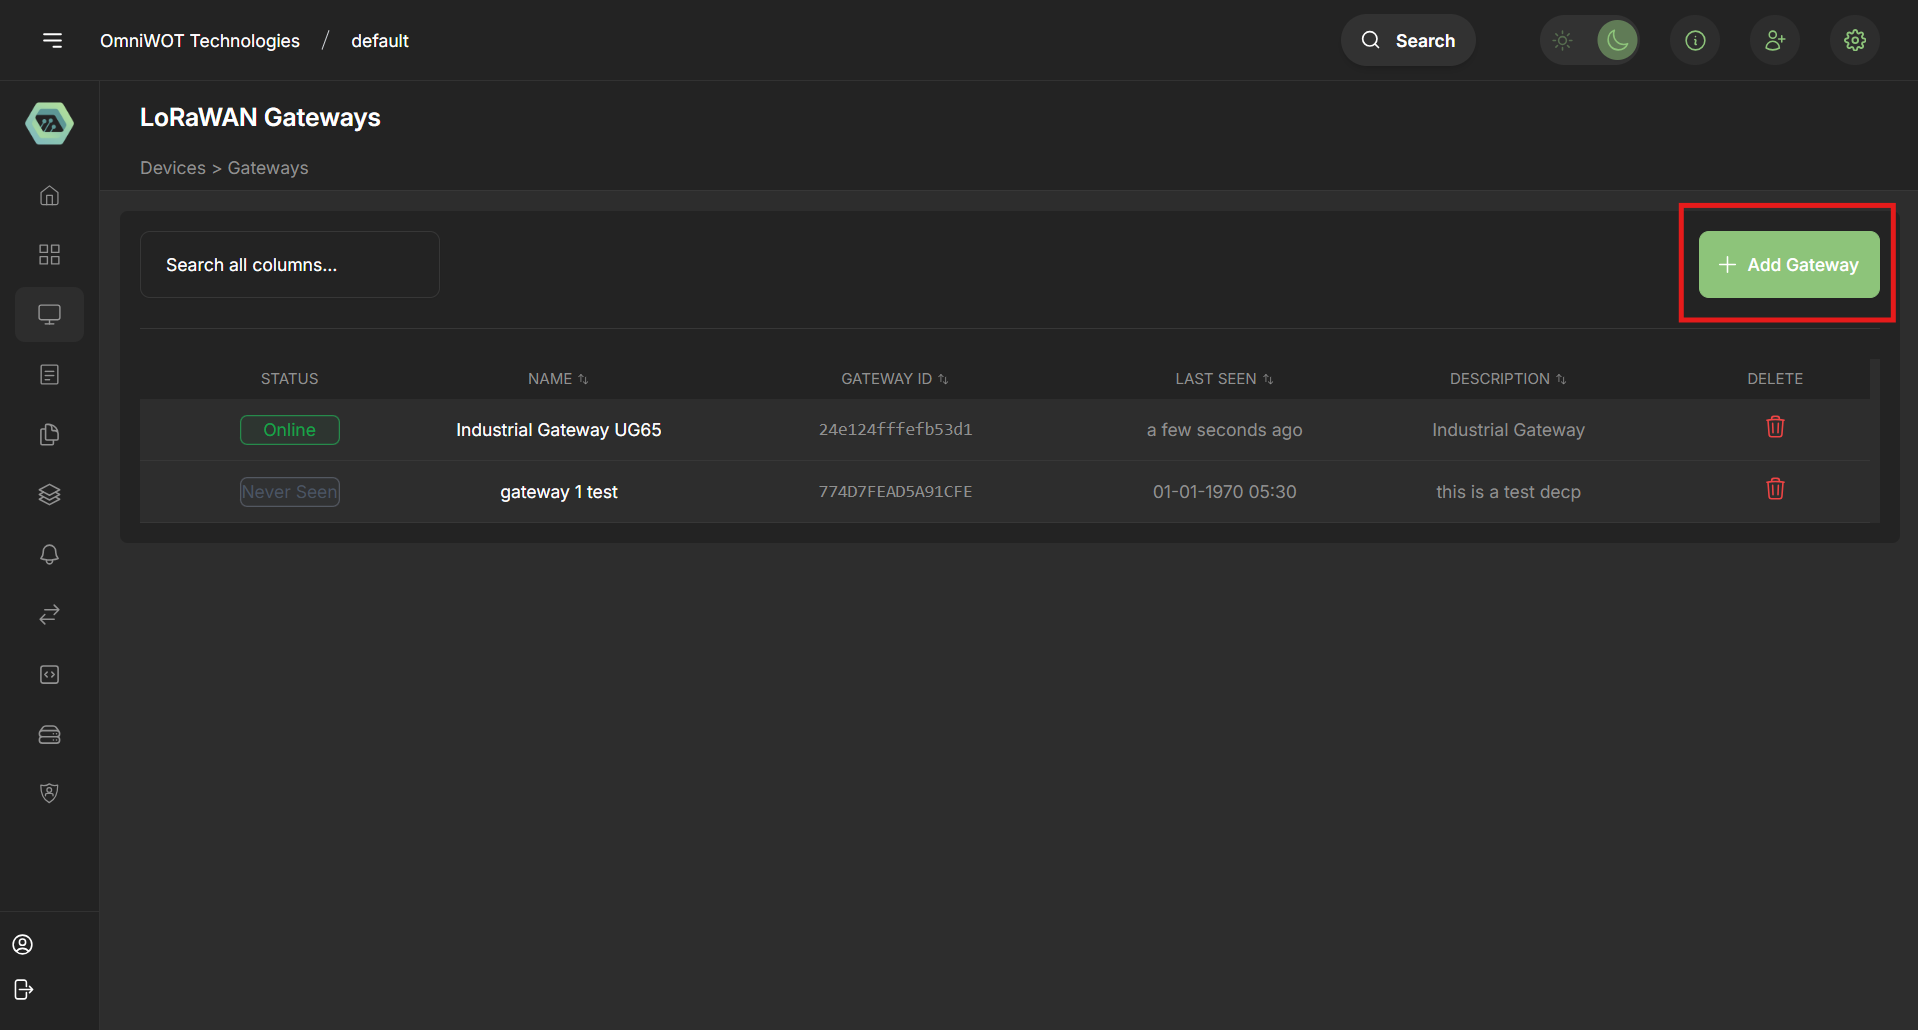Select the Devices monitor icon in sidebar
The image size is (1918, 1030).
(x=49, y=313)
